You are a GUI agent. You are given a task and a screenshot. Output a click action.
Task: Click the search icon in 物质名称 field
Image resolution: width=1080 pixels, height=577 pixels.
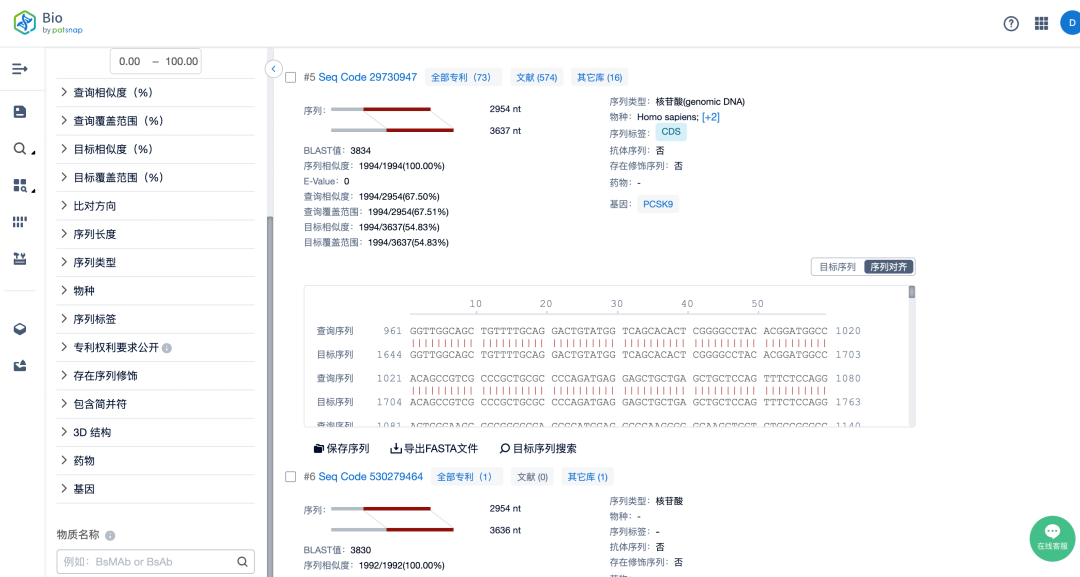tap(242, 562)
